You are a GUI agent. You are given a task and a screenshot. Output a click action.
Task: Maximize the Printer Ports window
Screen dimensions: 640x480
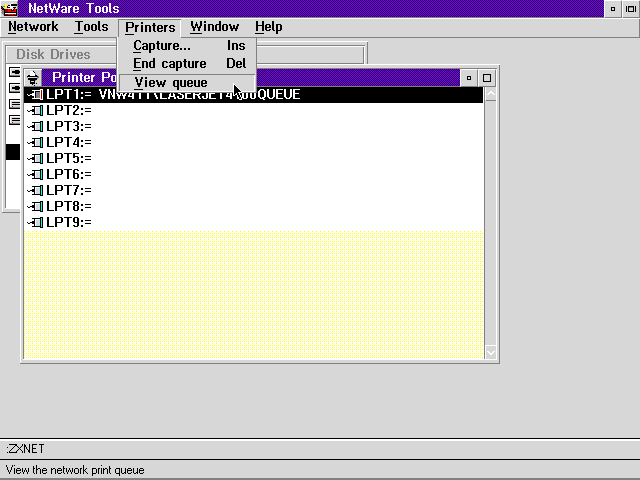(x=487, y=78)
